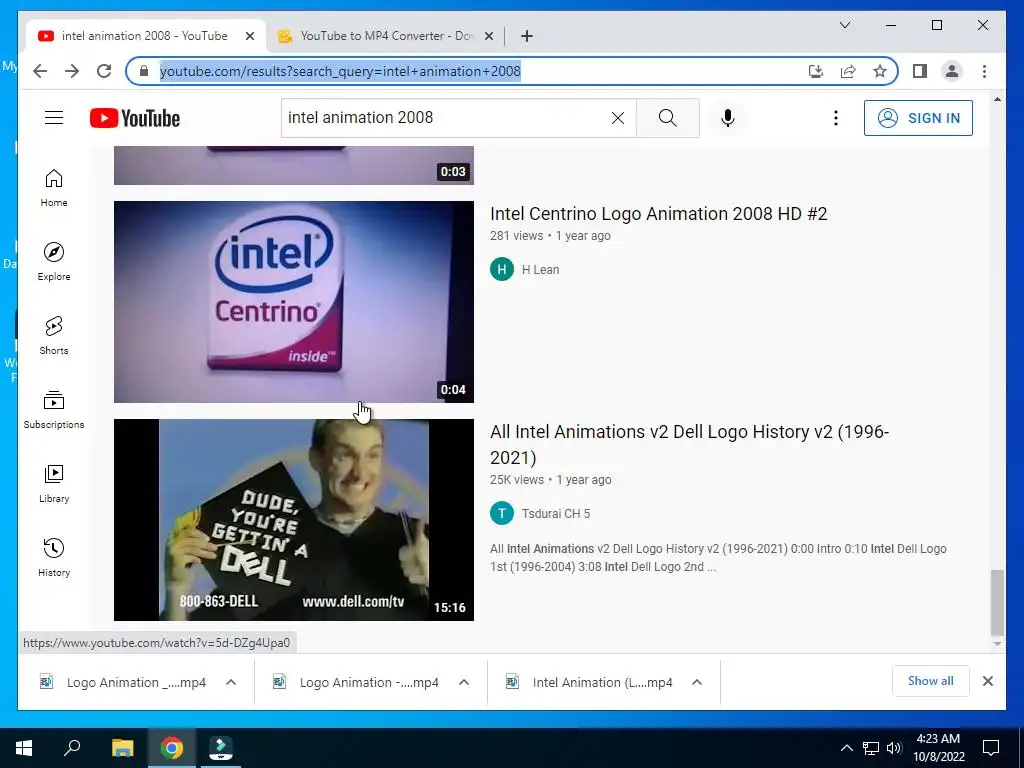Click the SIGN IN button
Image resolution: width=1024 pixels, height=768 pixels.
pyautogui.click(x=918, y=118)
